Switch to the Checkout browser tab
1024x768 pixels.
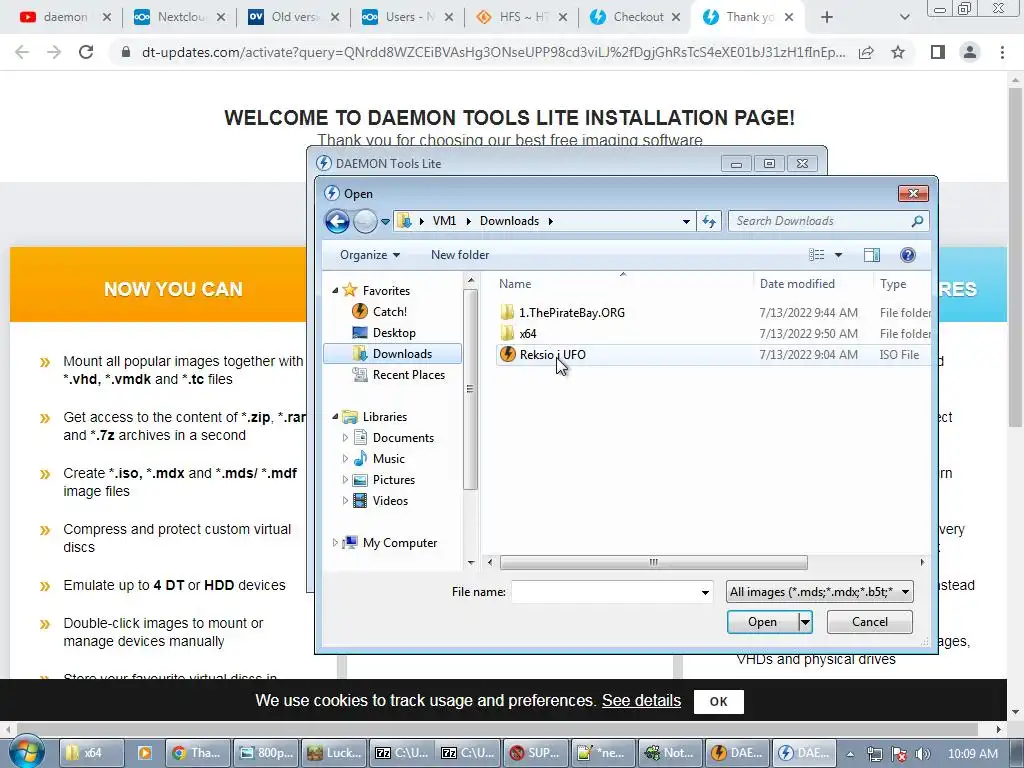[637, 17]
